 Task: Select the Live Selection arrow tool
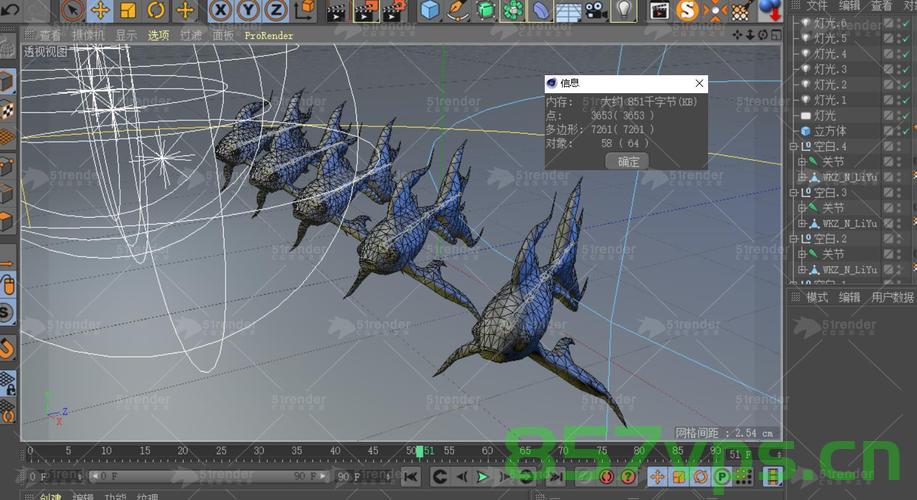click(x=73, y=10)
